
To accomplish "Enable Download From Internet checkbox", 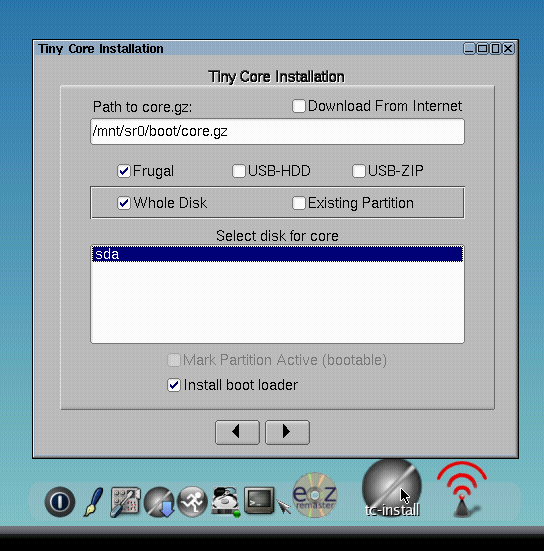I will (299, 106).
